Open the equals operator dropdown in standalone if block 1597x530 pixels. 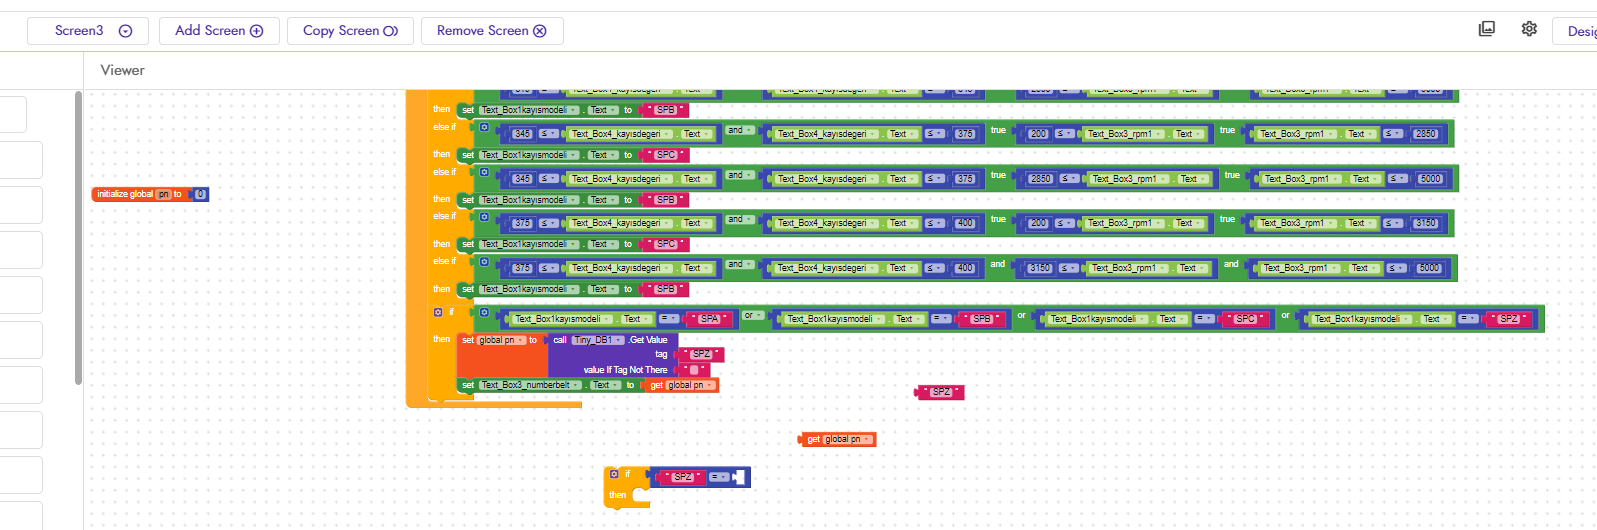coord(719,477)
